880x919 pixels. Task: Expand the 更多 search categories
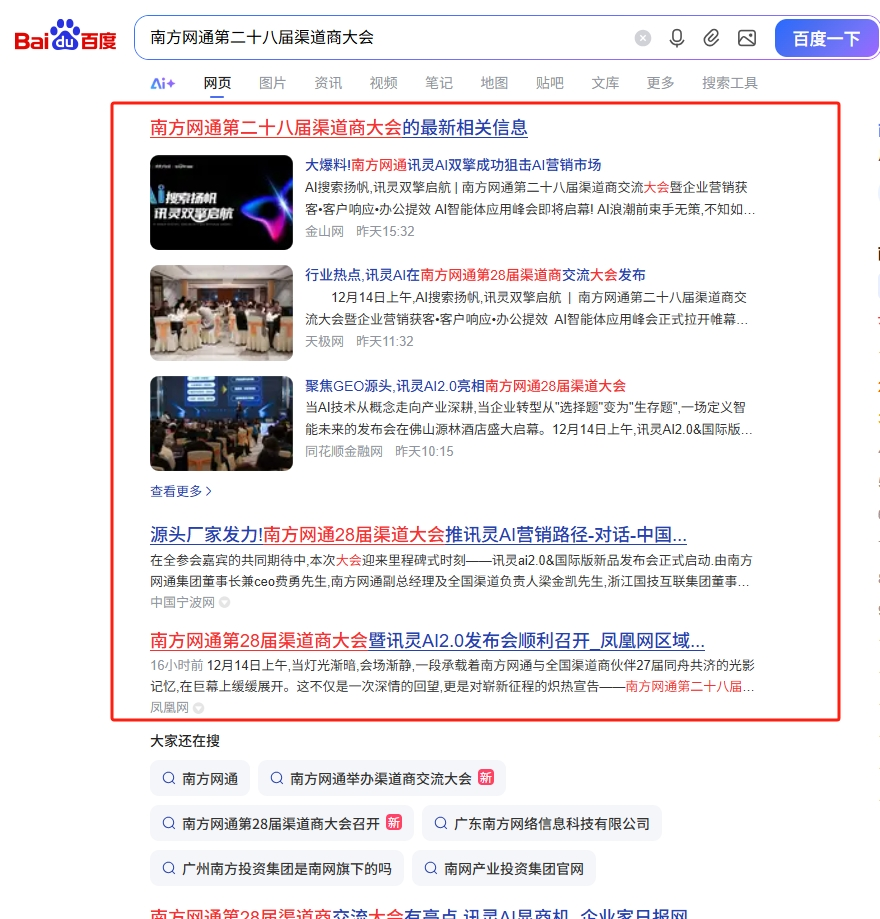pyautogui.click(x=660, y=83)
